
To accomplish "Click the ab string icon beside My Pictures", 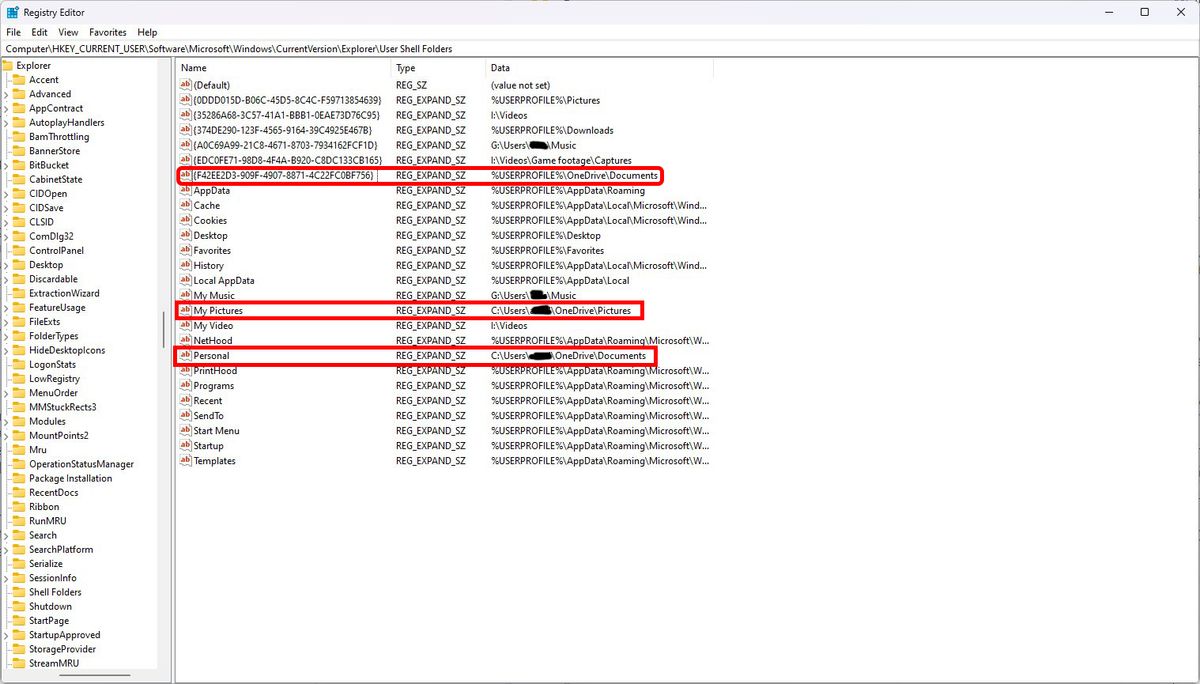I will point(186,310).
